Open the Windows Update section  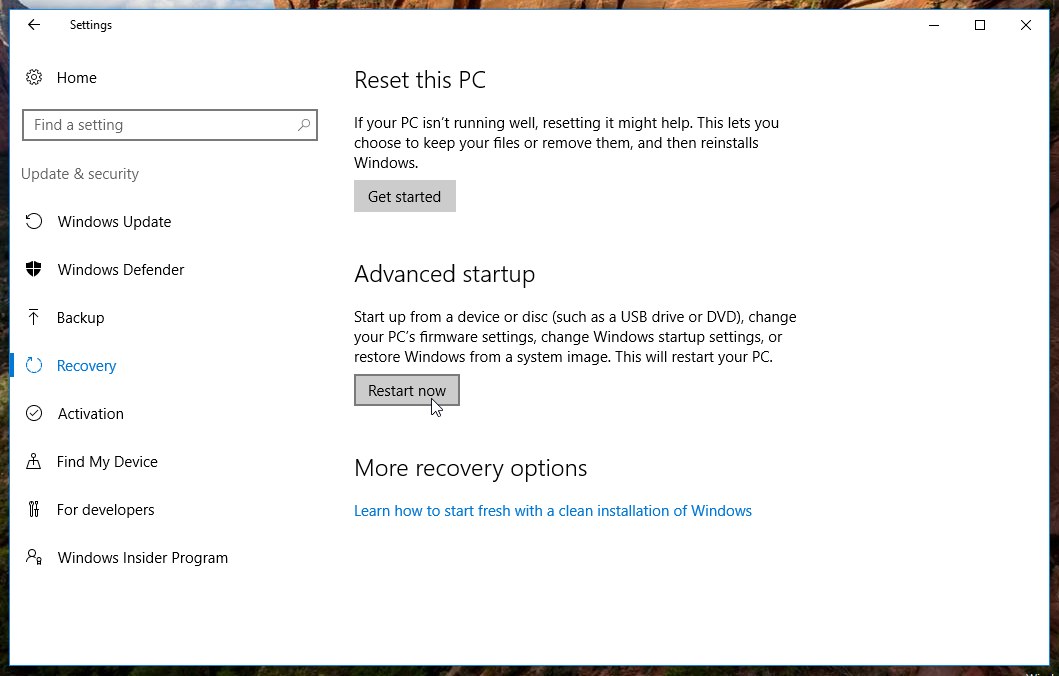tap(114, 222)
